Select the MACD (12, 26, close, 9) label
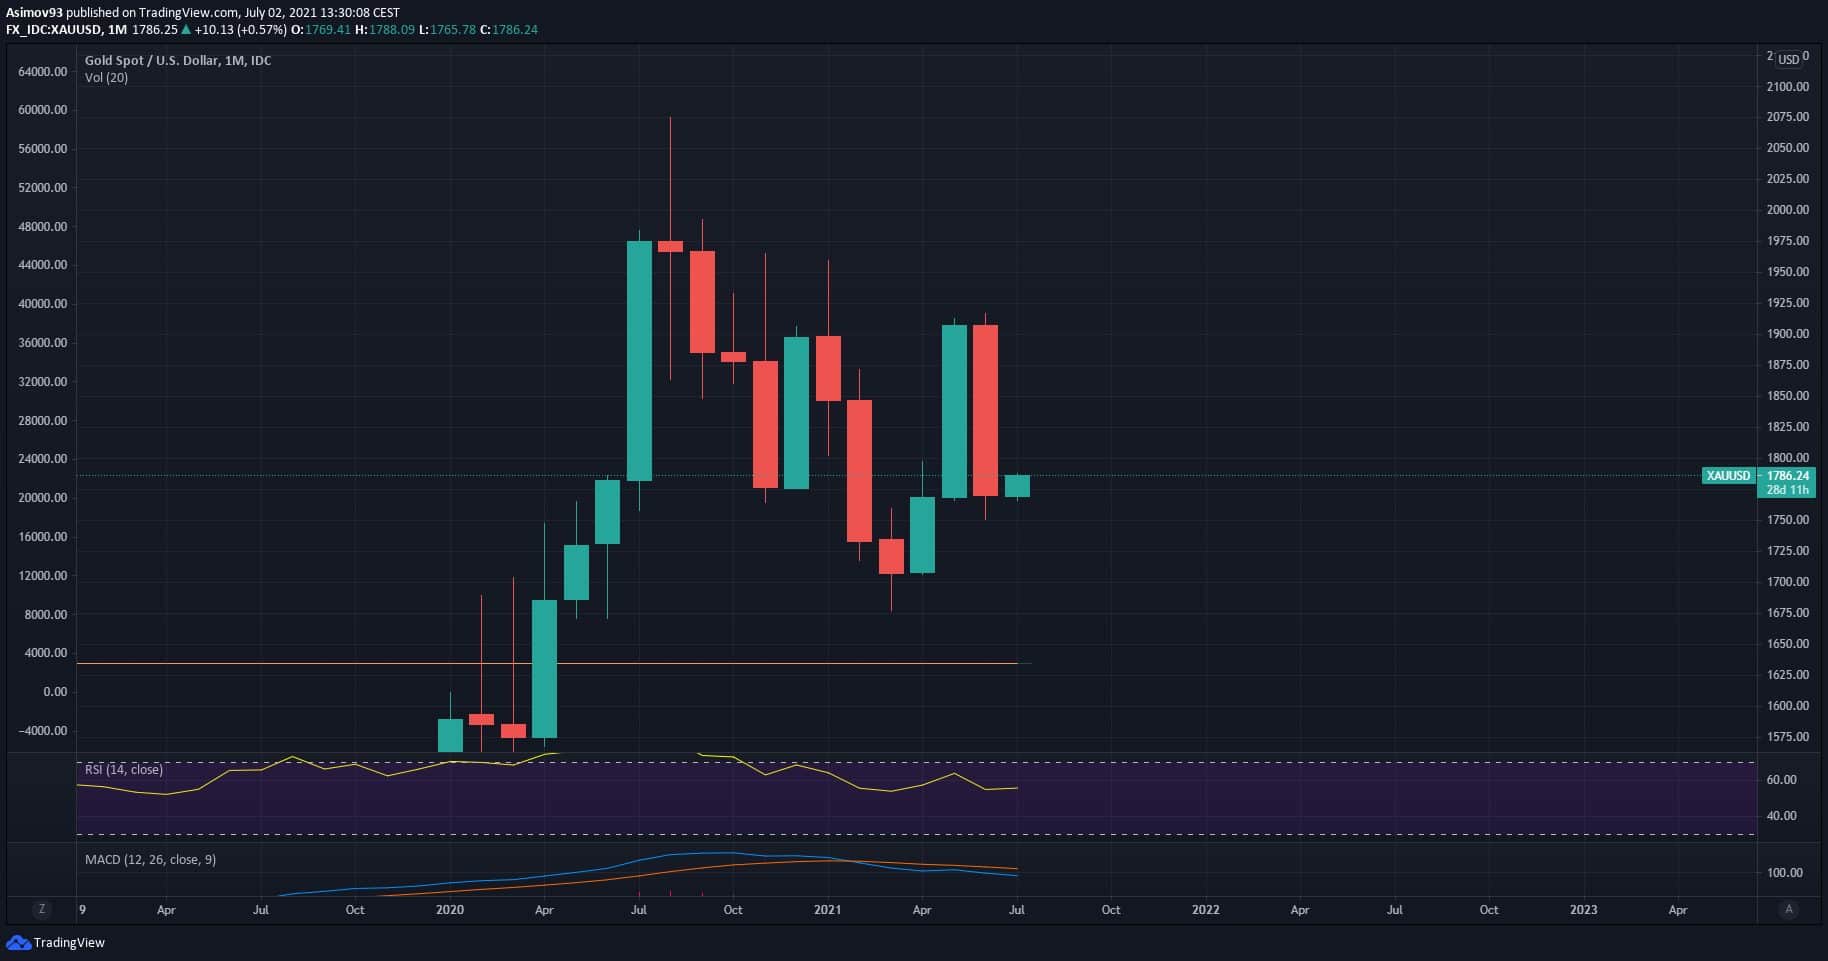Viewport: 1828px width, 961px height. pyautogui.click(x=150, y=859)
